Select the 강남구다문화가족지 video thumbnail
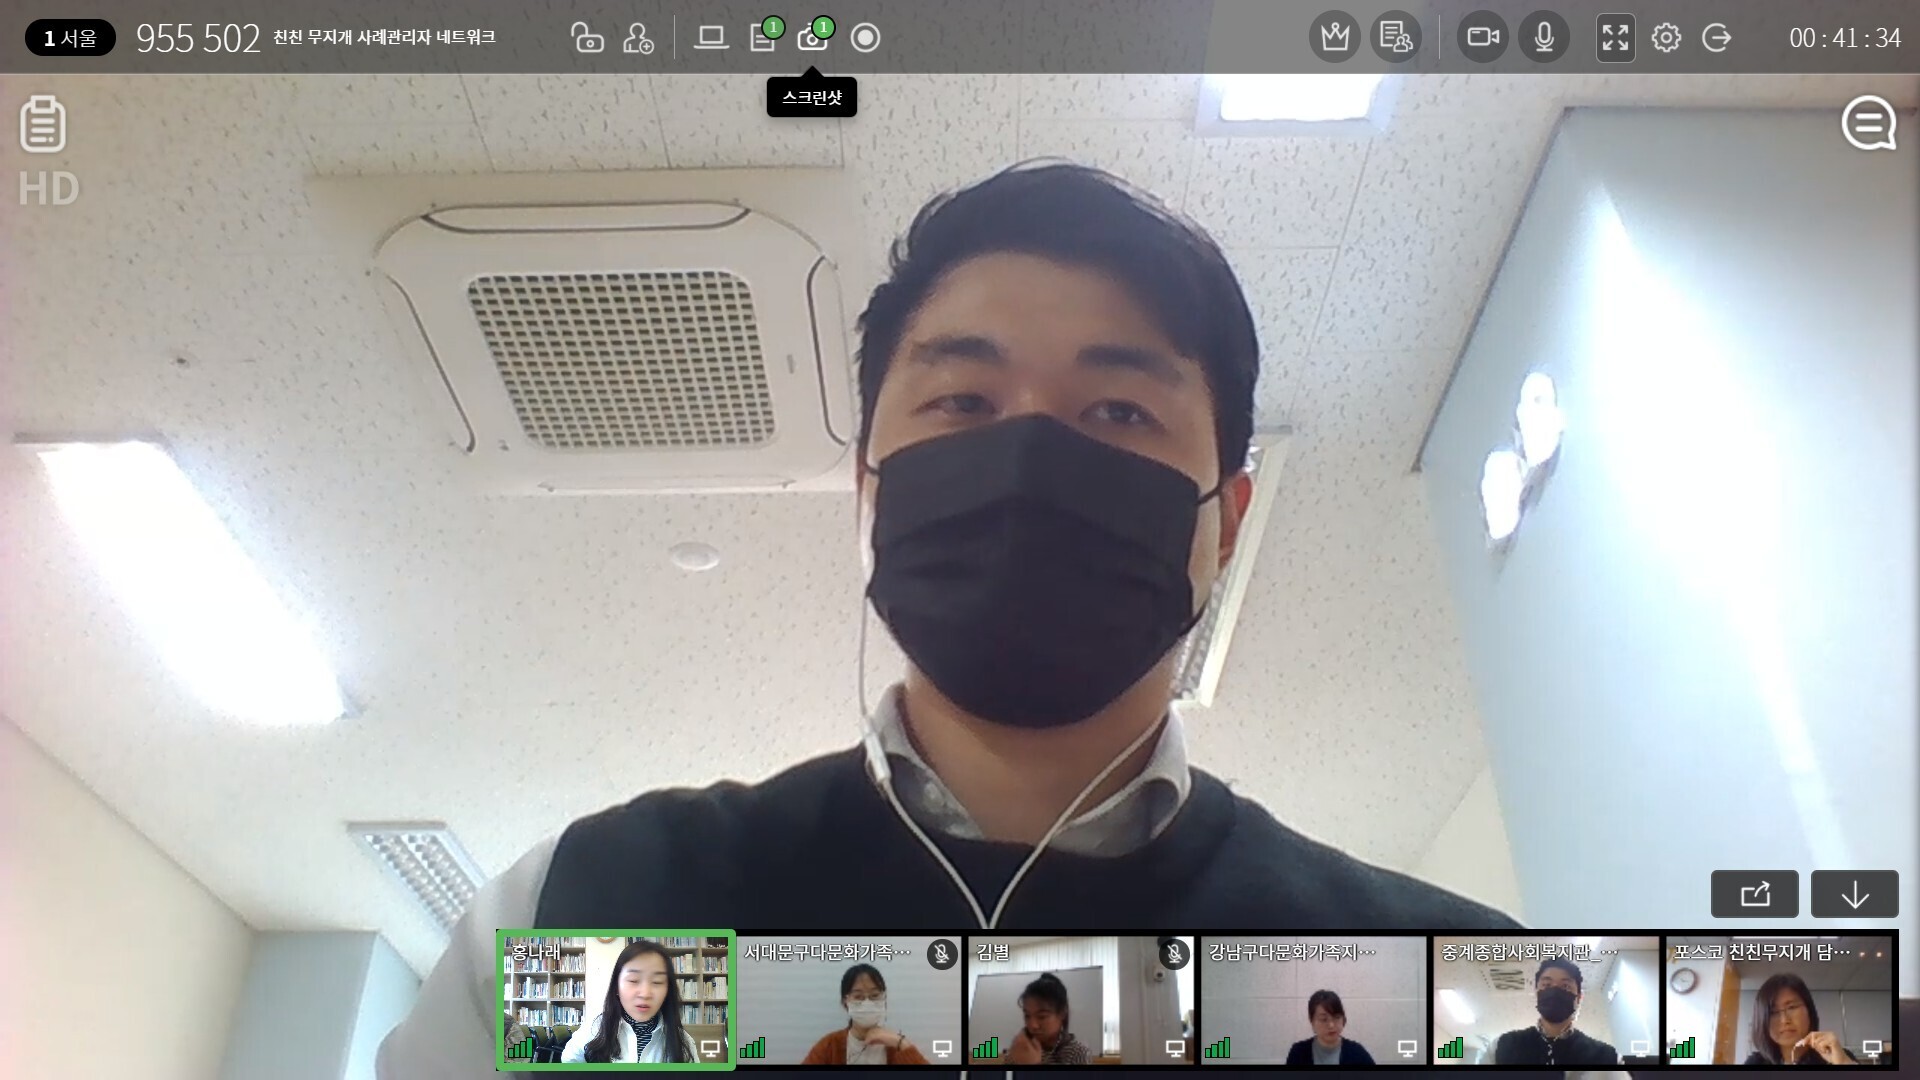The height and width of the screenshot is (1080, 1920). click(x=1314, y=1000)
